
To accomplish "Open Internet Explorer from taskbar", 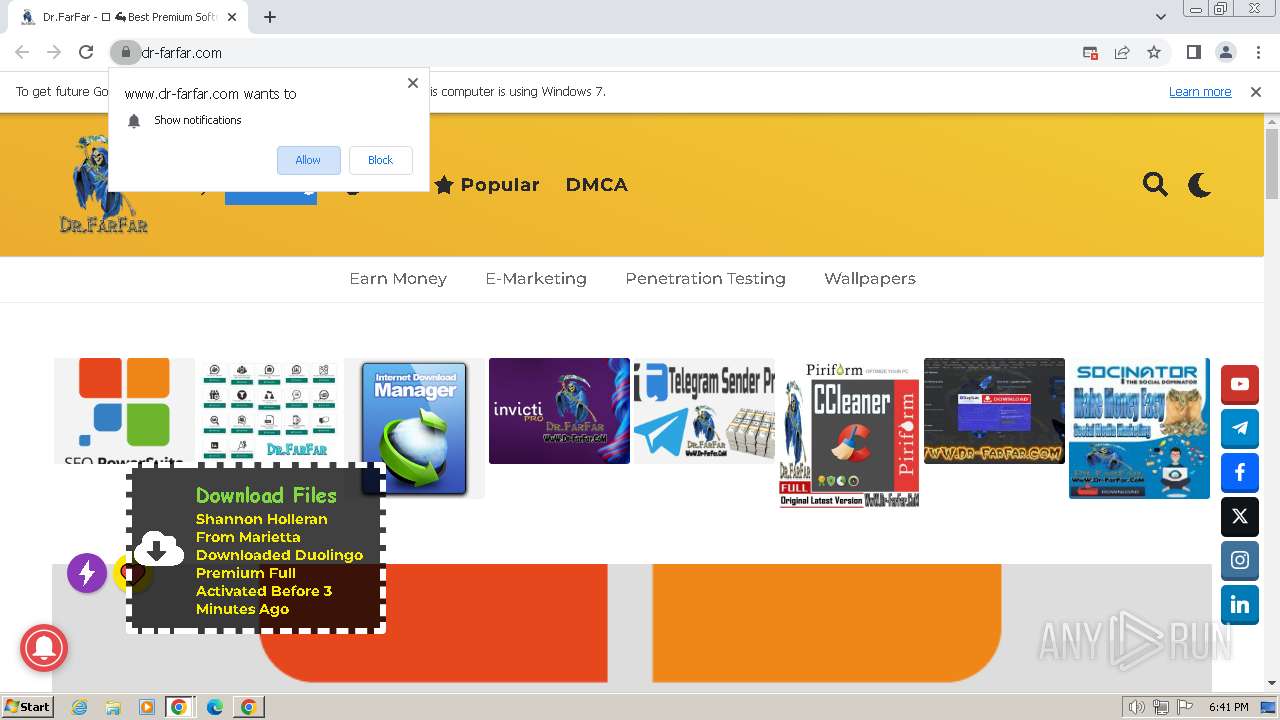I will (79, 707).
